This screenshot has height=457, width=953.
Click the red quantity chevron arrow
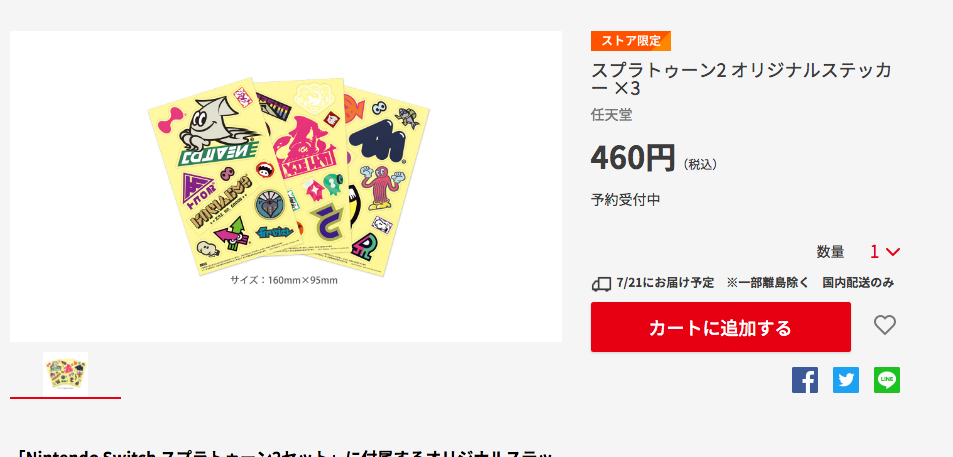click(893, 252)
